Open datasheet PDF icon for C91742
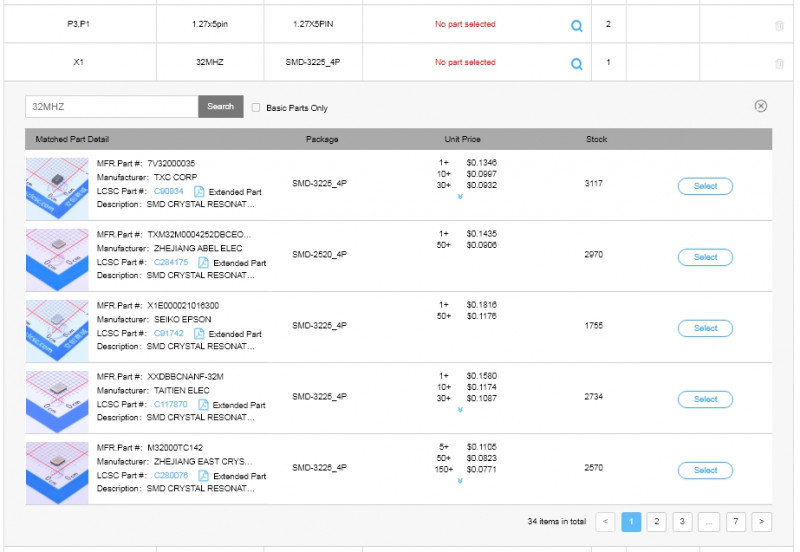The image size is (800, 552). [x=199, y=333]
